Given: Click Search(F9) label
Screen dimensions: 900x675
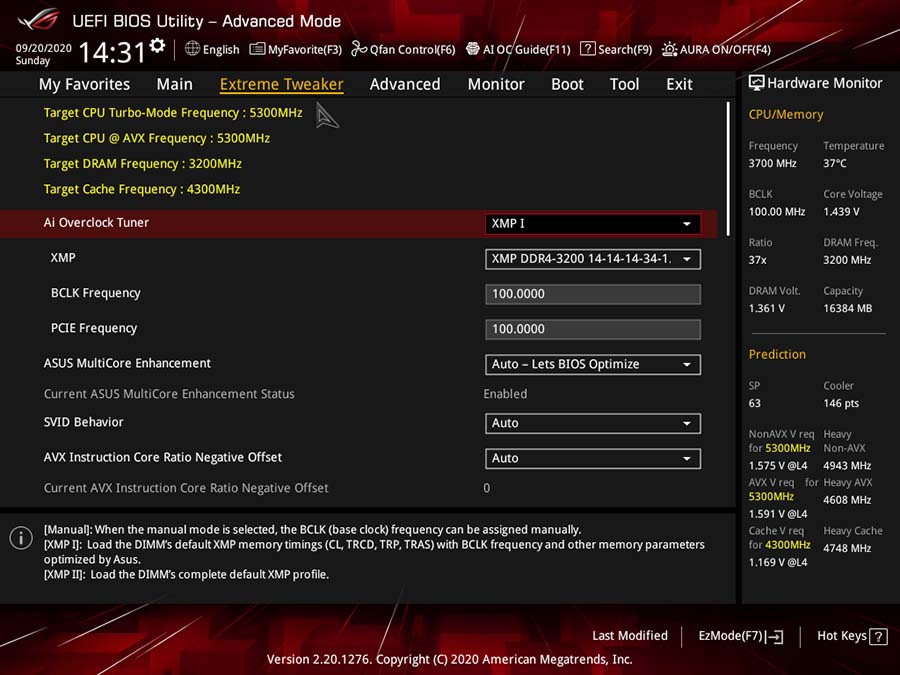Looking at the screenshot, I should tap(624, 50).
